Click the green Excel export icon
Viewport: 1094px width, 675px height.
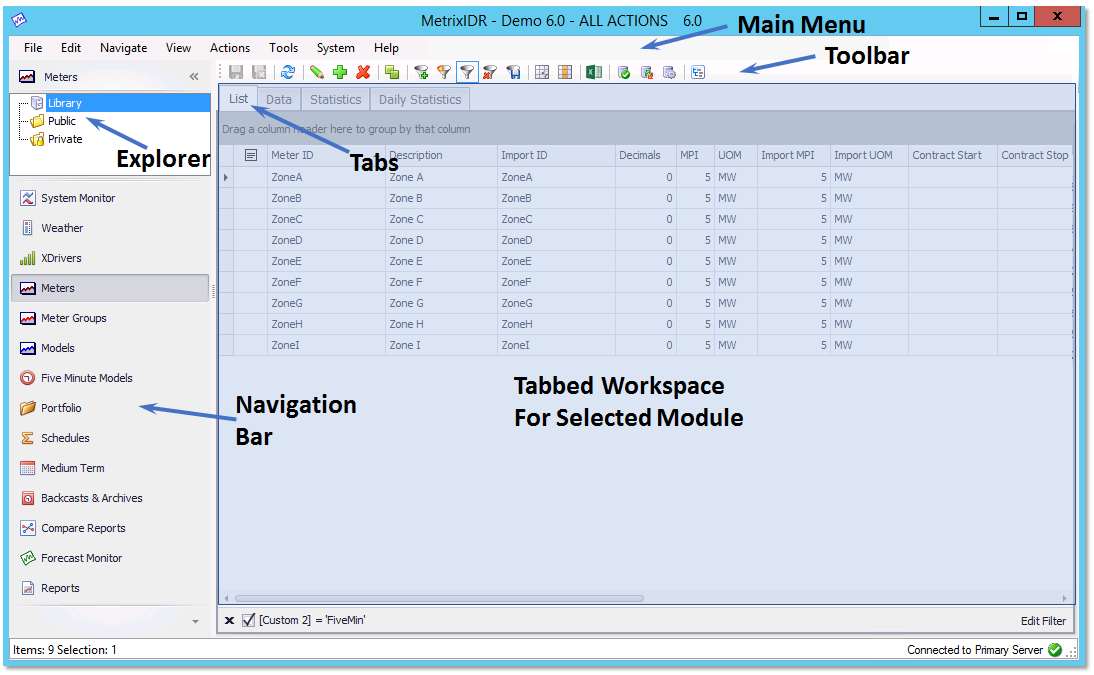click(x=594, y=72)
